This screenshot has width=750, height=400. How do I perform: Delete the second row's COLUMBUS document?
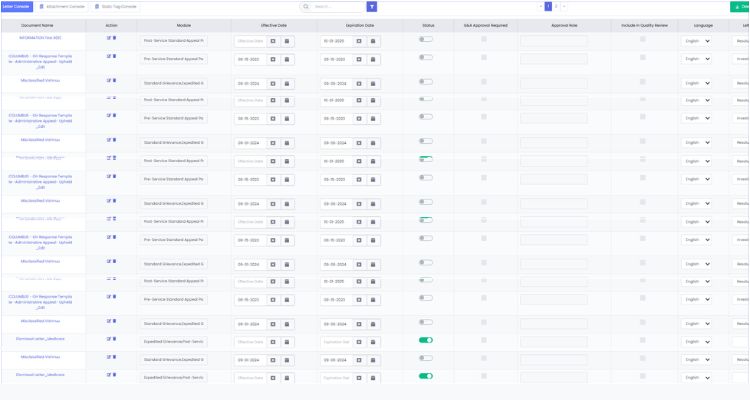114,56
